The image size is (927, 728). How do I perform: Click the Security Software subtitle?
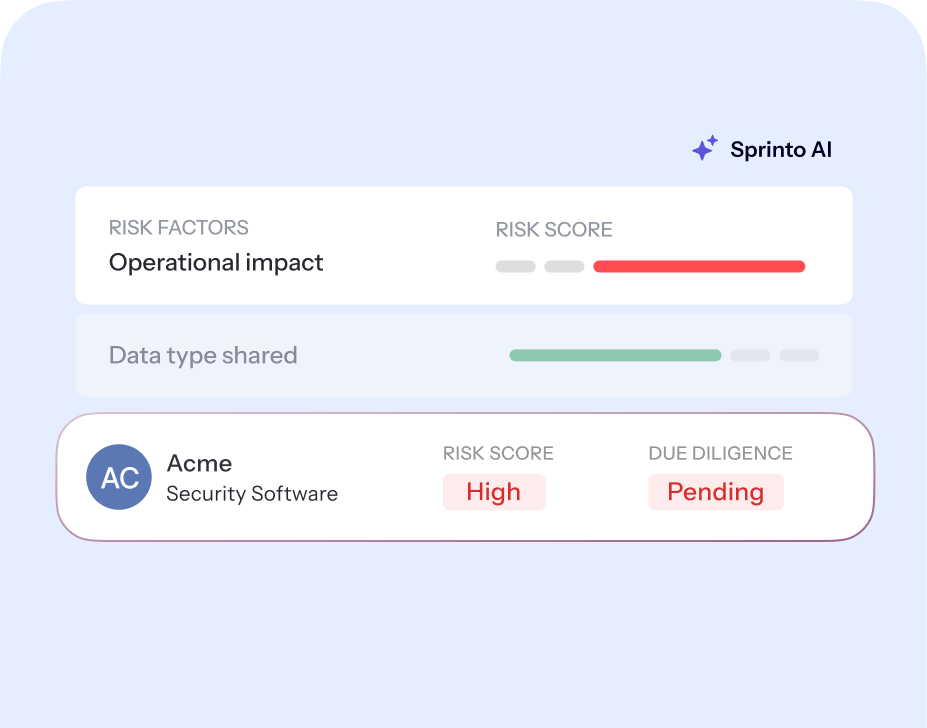(x=252, y=494)
